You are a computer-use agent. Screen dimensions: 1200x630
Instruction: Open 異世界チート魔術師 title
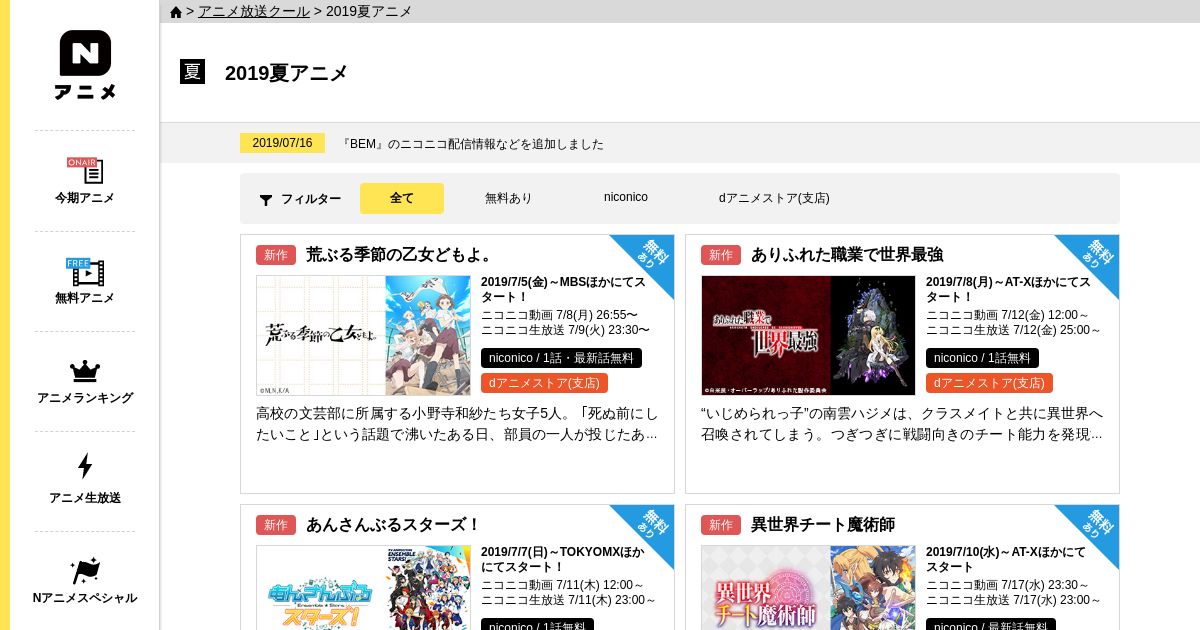[823, 525]
